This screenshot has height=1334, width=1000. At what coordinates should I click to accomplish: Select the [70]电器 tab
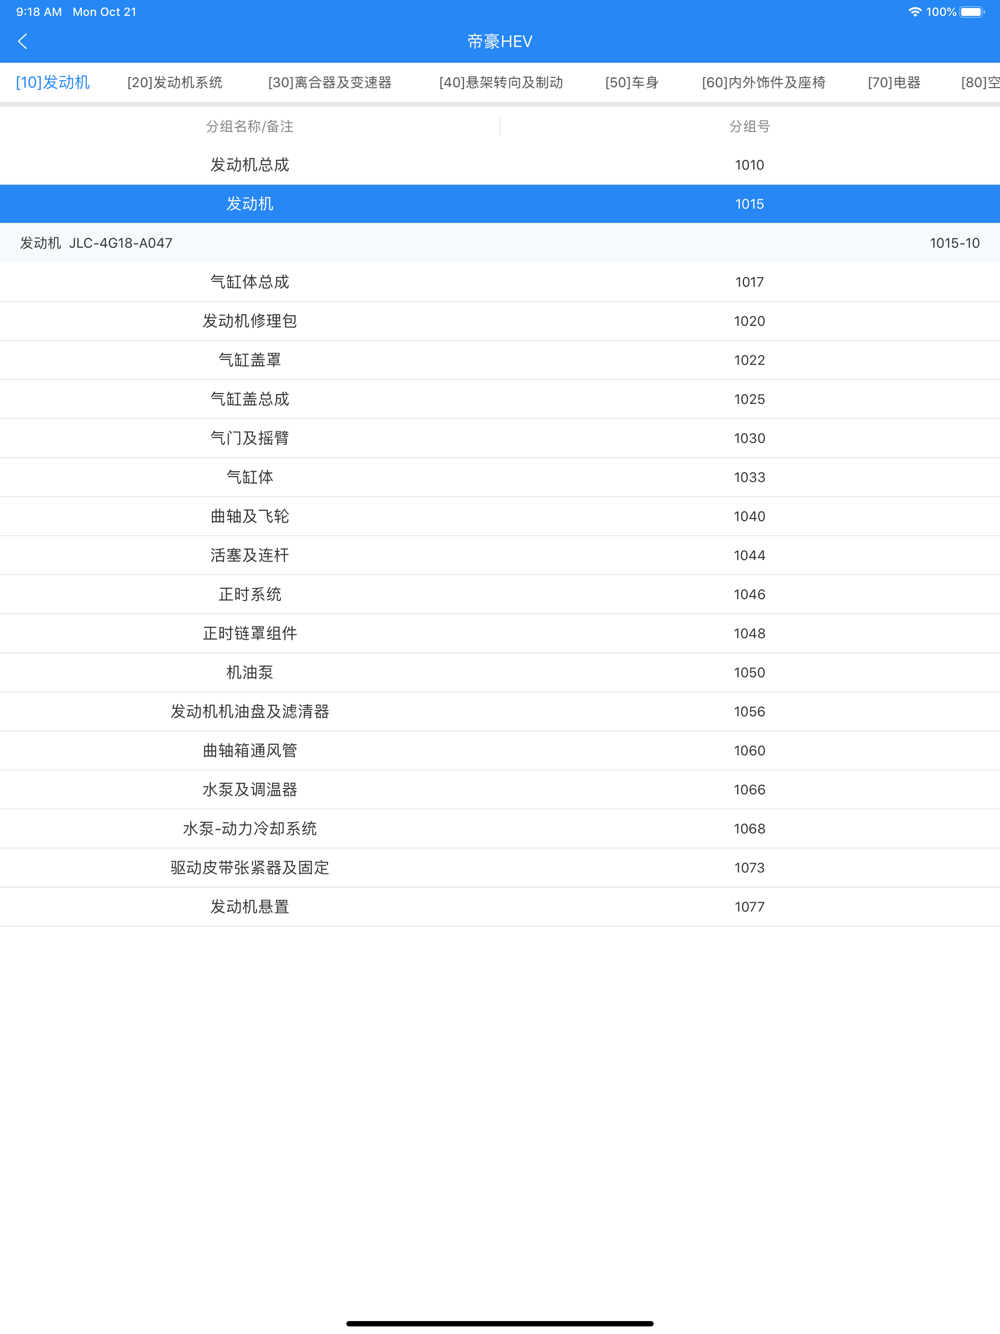click(x=894, y=82)
